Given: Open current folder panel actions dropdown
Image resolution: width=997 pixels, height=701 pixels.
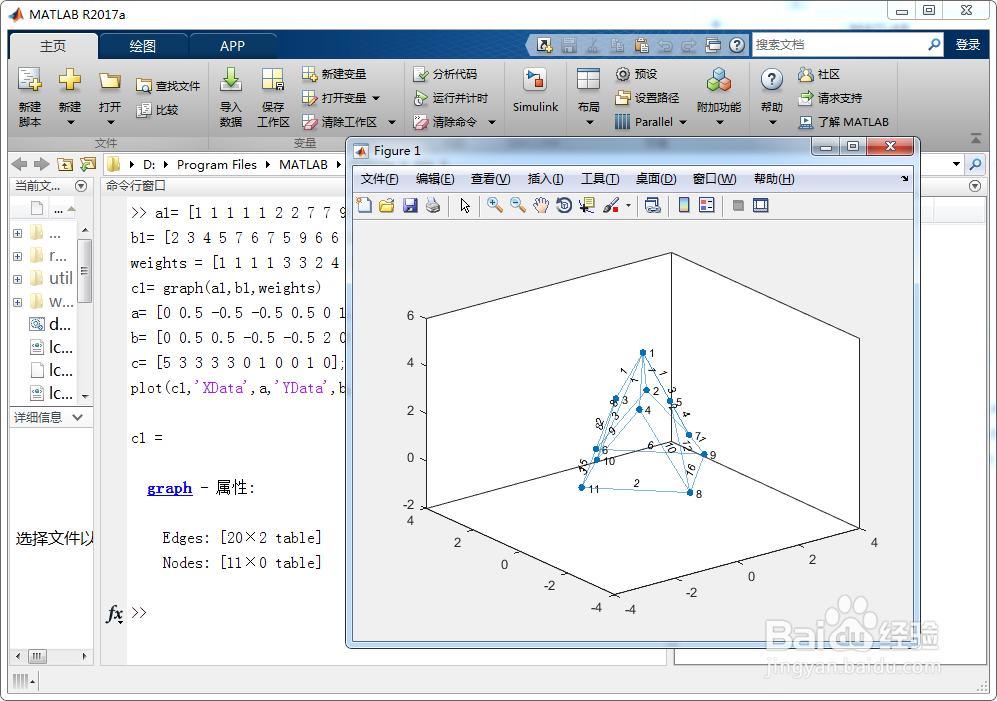Looking at the screenshot, I should (81, 186).
